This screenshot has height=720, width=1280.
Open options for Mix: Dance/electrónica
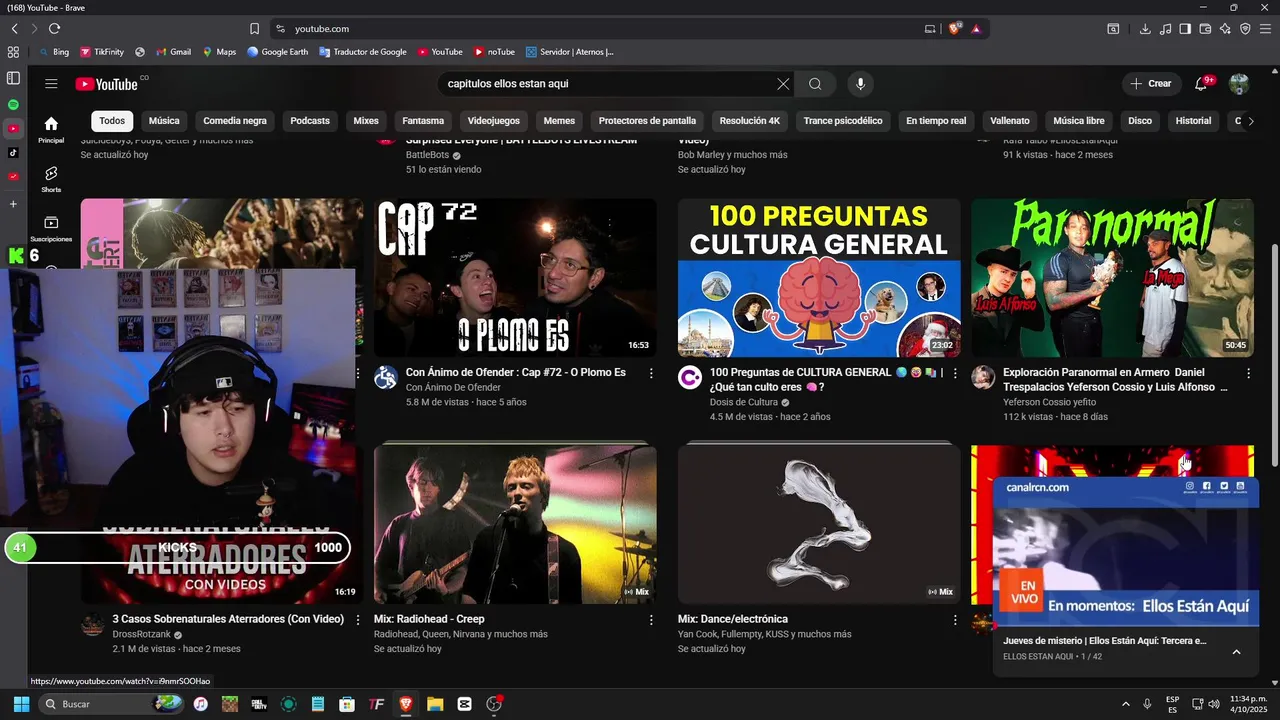point(955,620)
